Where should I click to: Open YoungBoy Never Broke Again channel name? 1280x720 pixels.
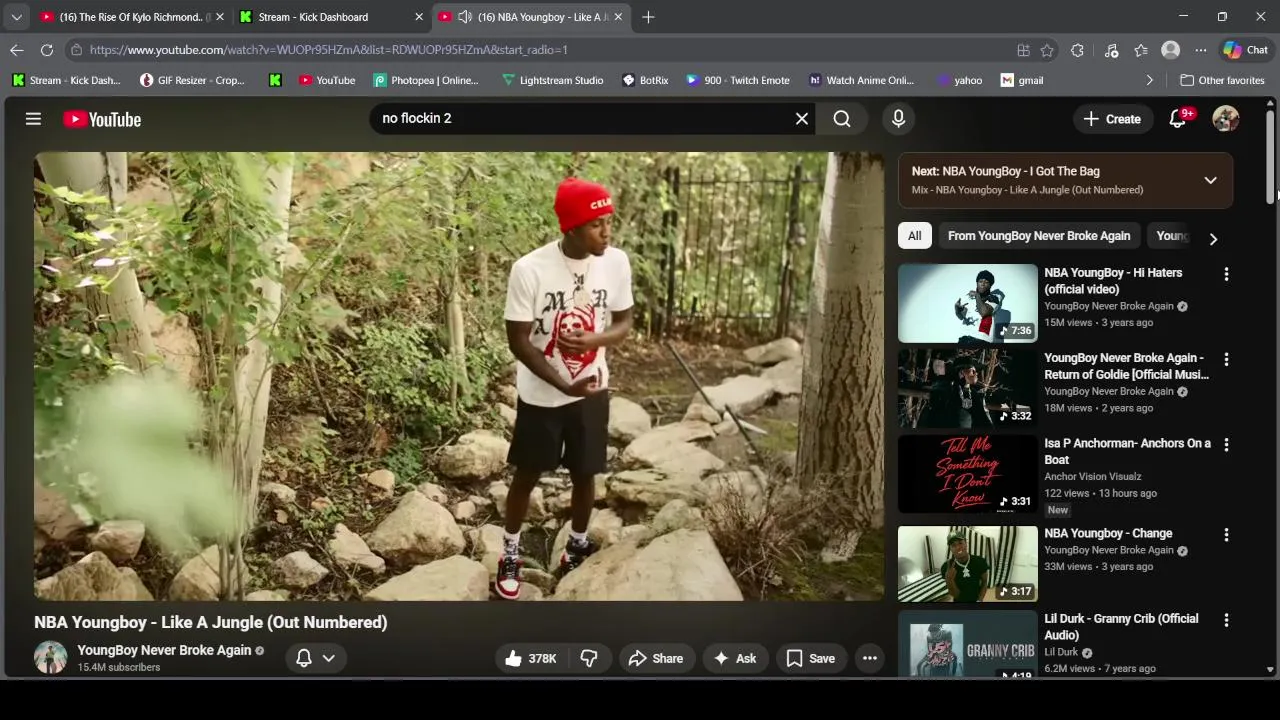click(164, 650)
